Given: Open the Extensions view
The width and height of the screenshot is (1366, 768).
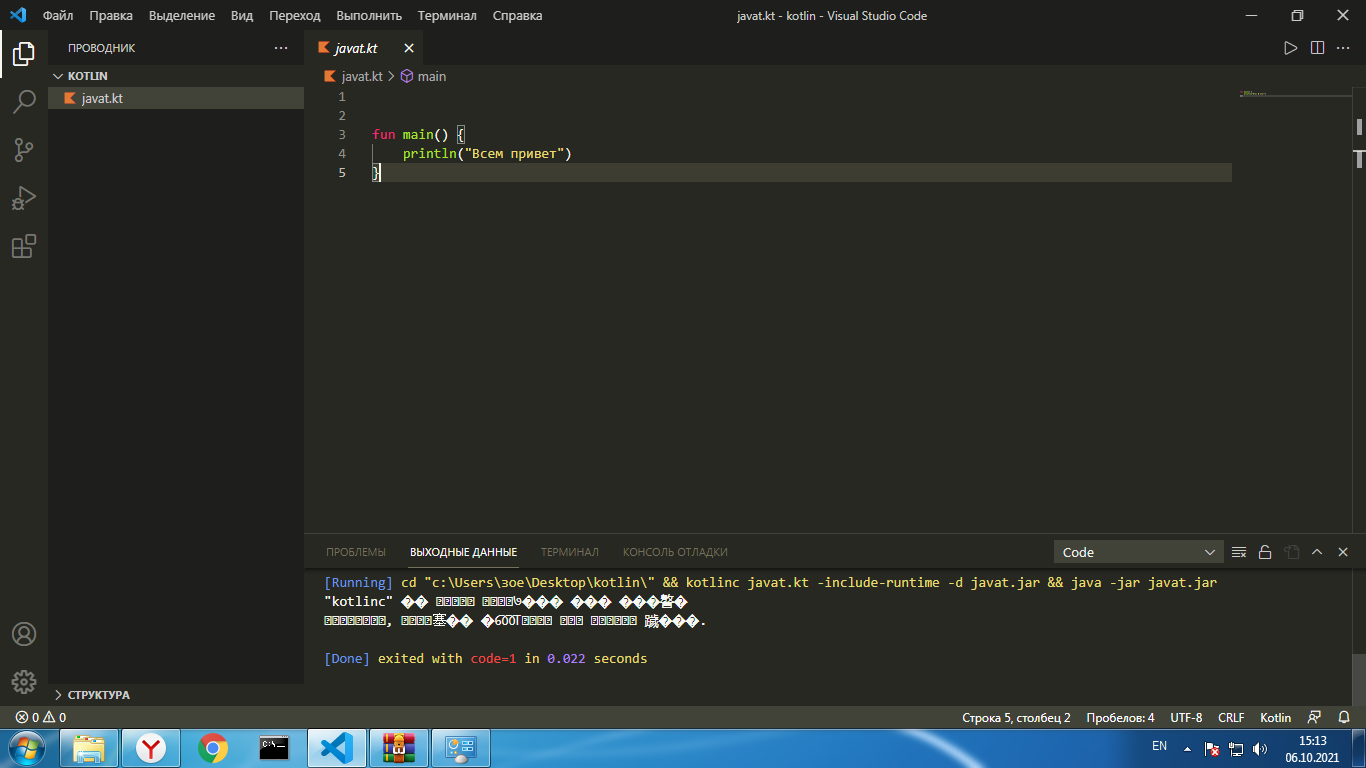Looking at the screenshot, I should point(24,246).
